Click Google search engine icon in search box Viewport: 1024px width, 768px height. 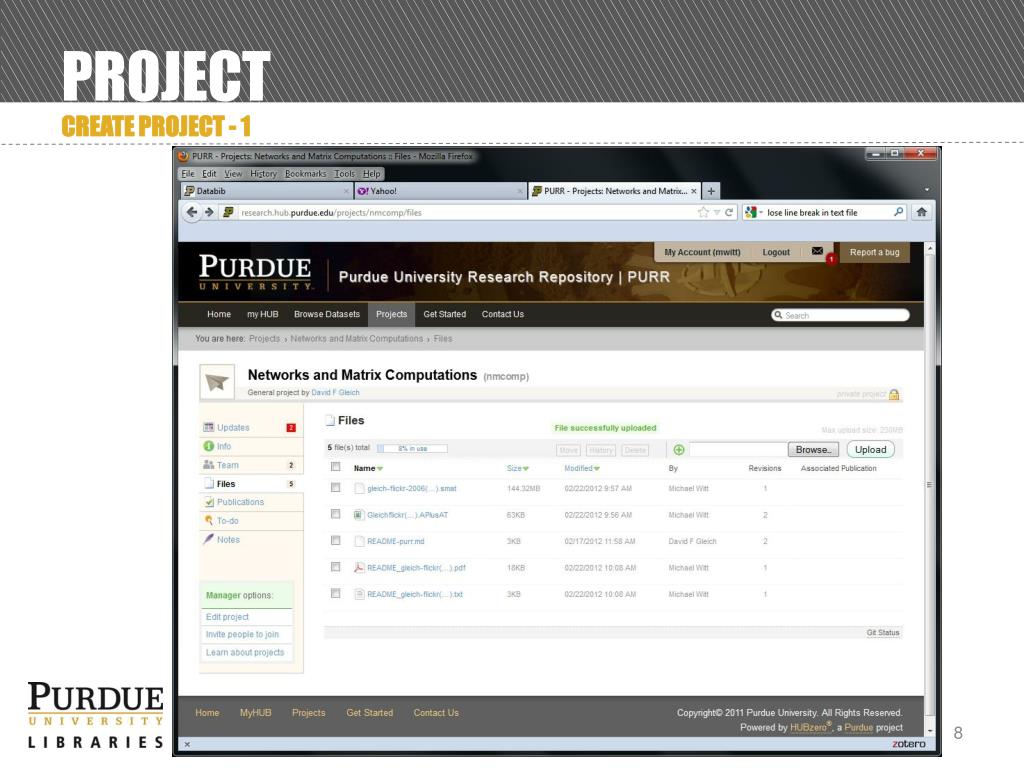tap(751, 212)
